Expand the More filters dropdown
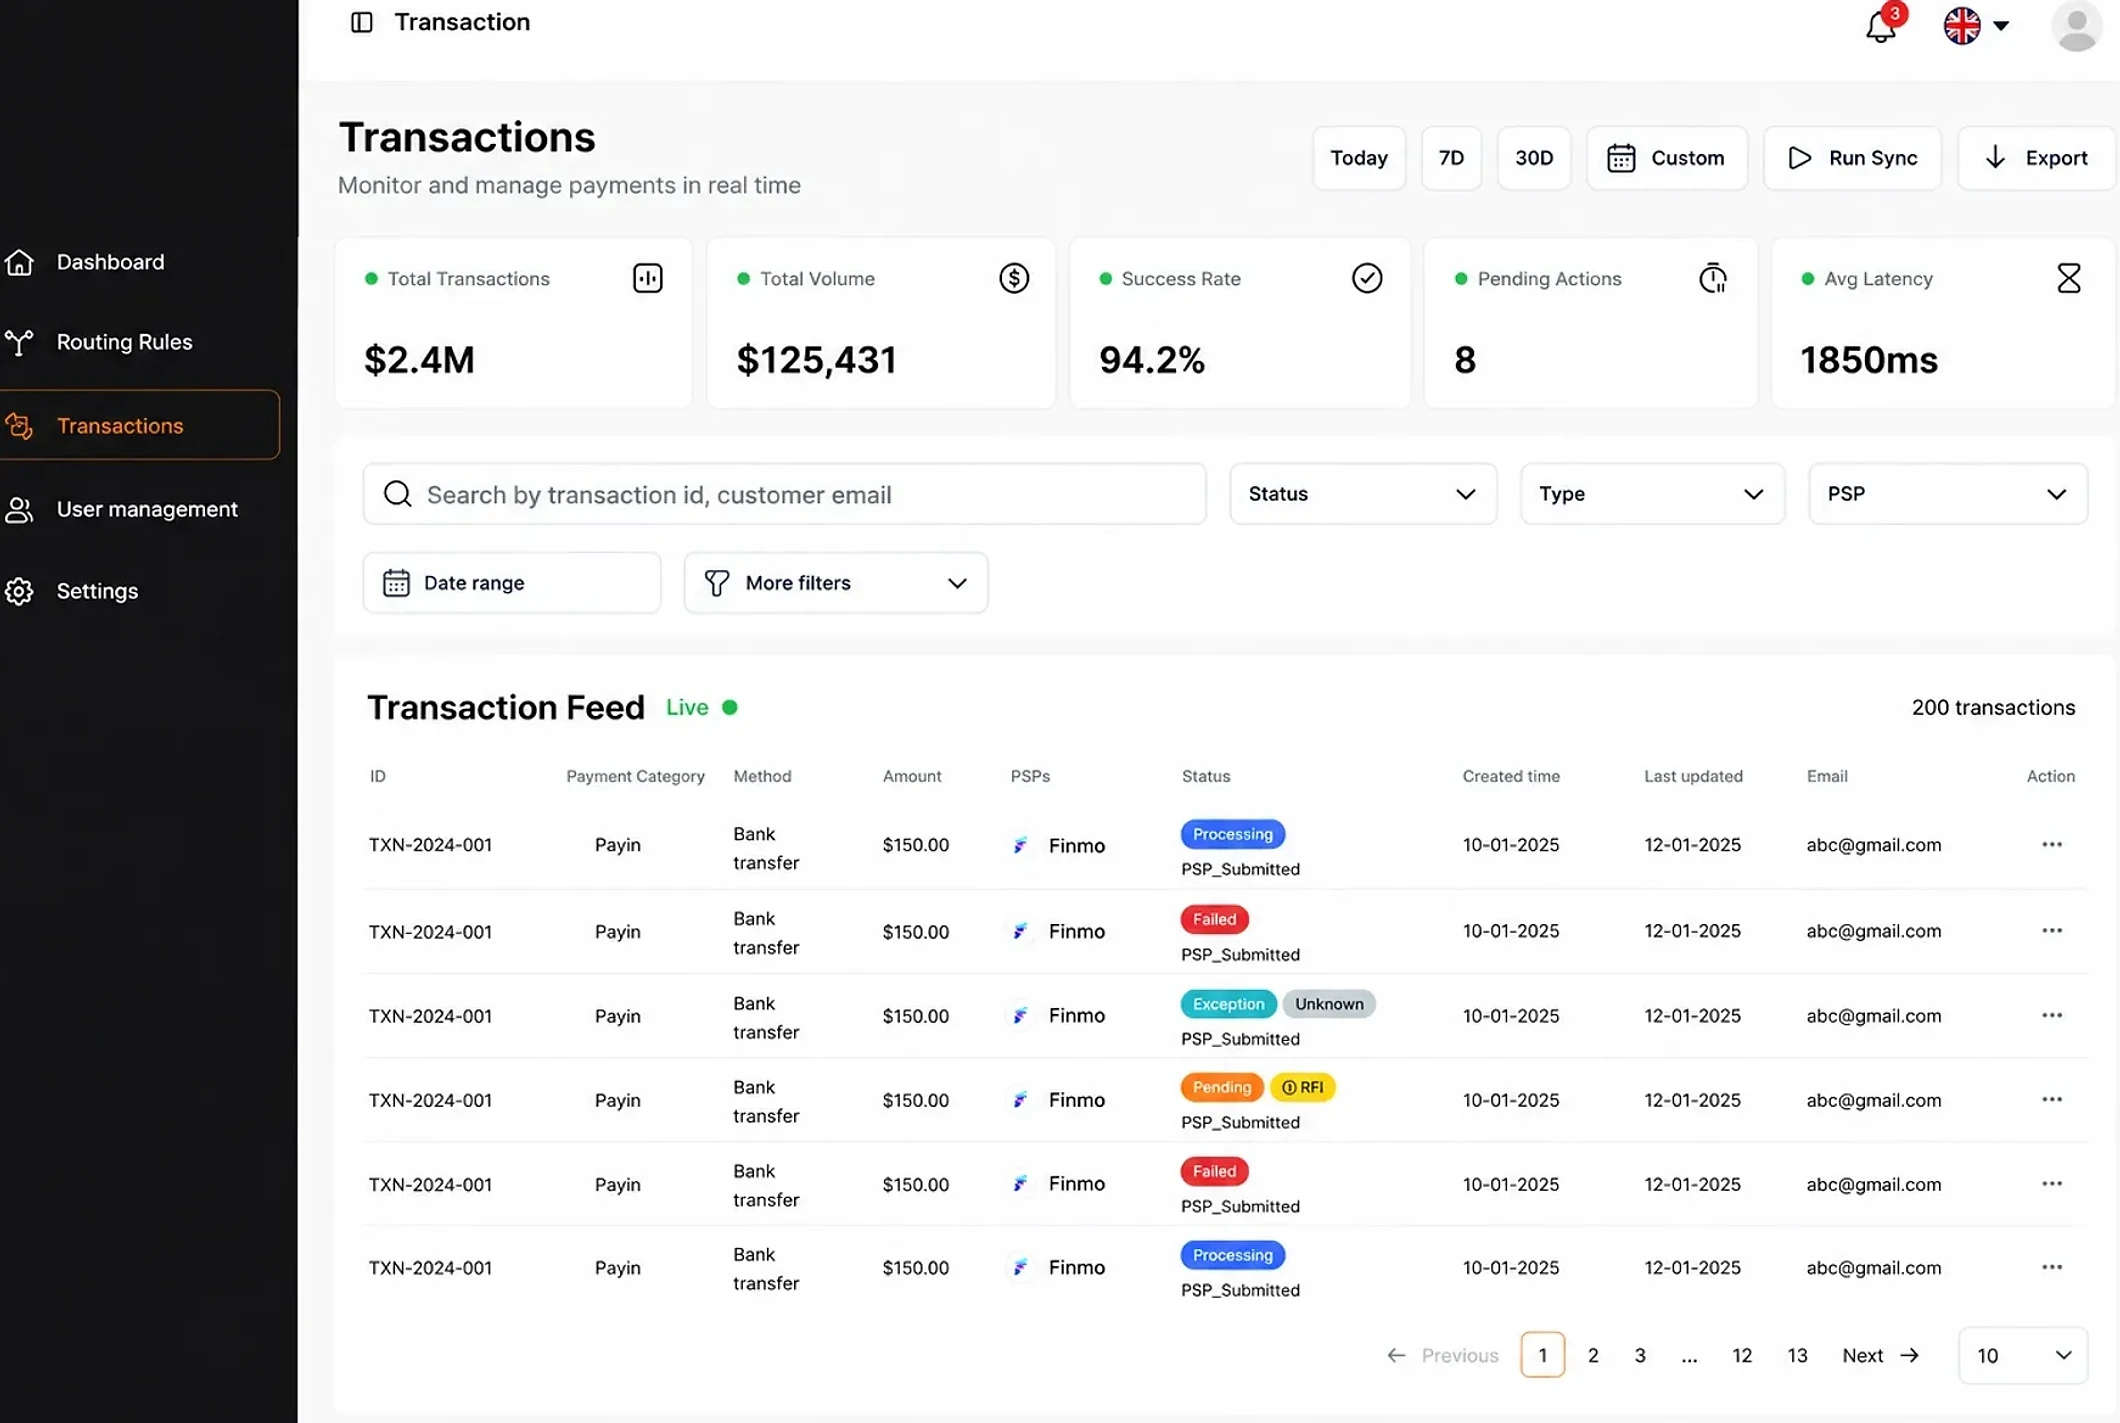The height and width of the screenshot is (1423, 2120). (836, 583)
